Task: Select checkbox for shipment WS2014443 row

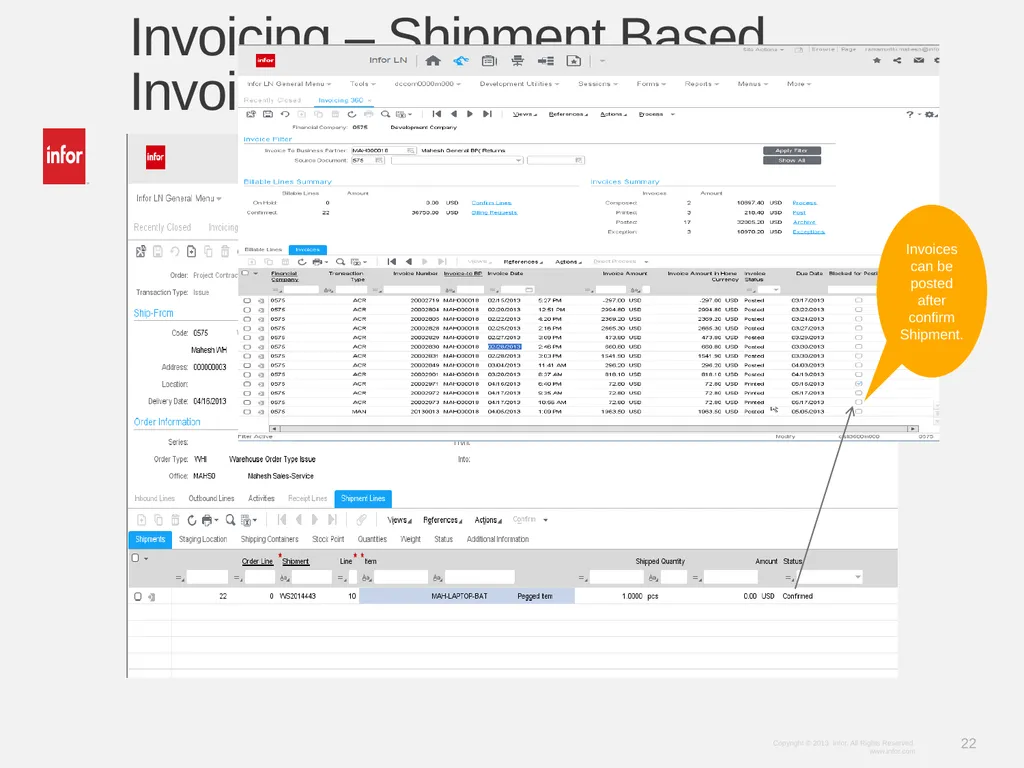Action: tap(137, 596)
